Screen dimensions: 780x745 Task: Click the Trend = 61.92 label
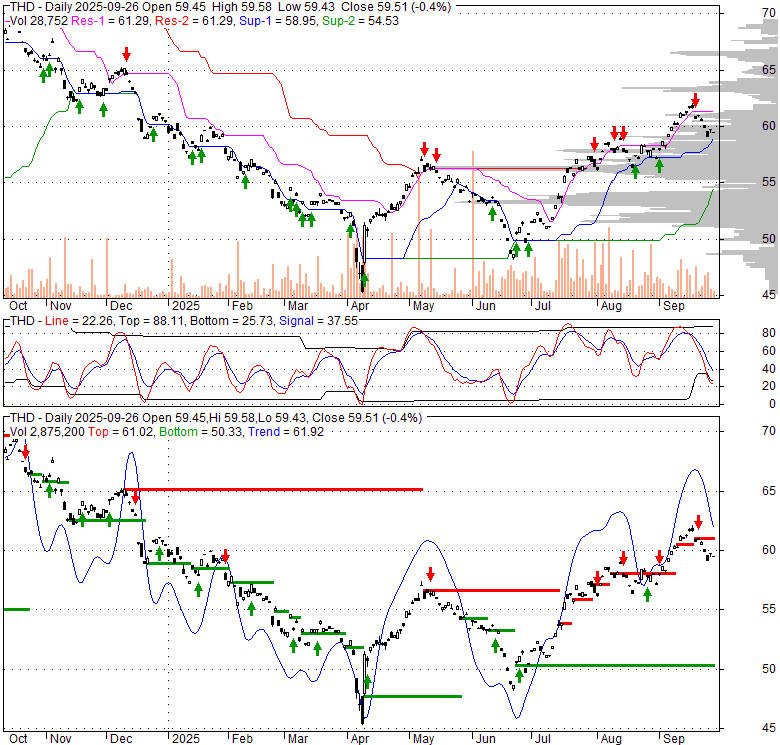point(286,432)
